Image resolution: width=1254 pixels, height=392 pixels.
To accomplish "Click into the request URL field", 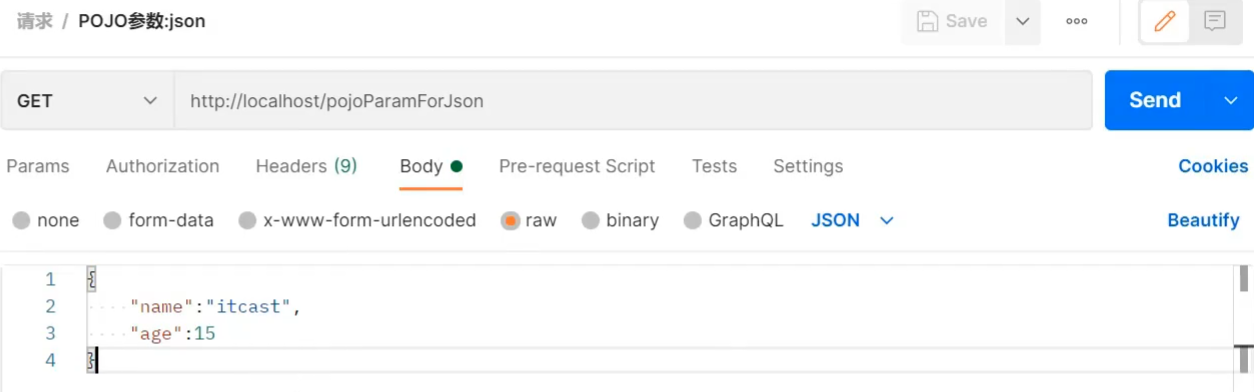I will click(633, 100).
